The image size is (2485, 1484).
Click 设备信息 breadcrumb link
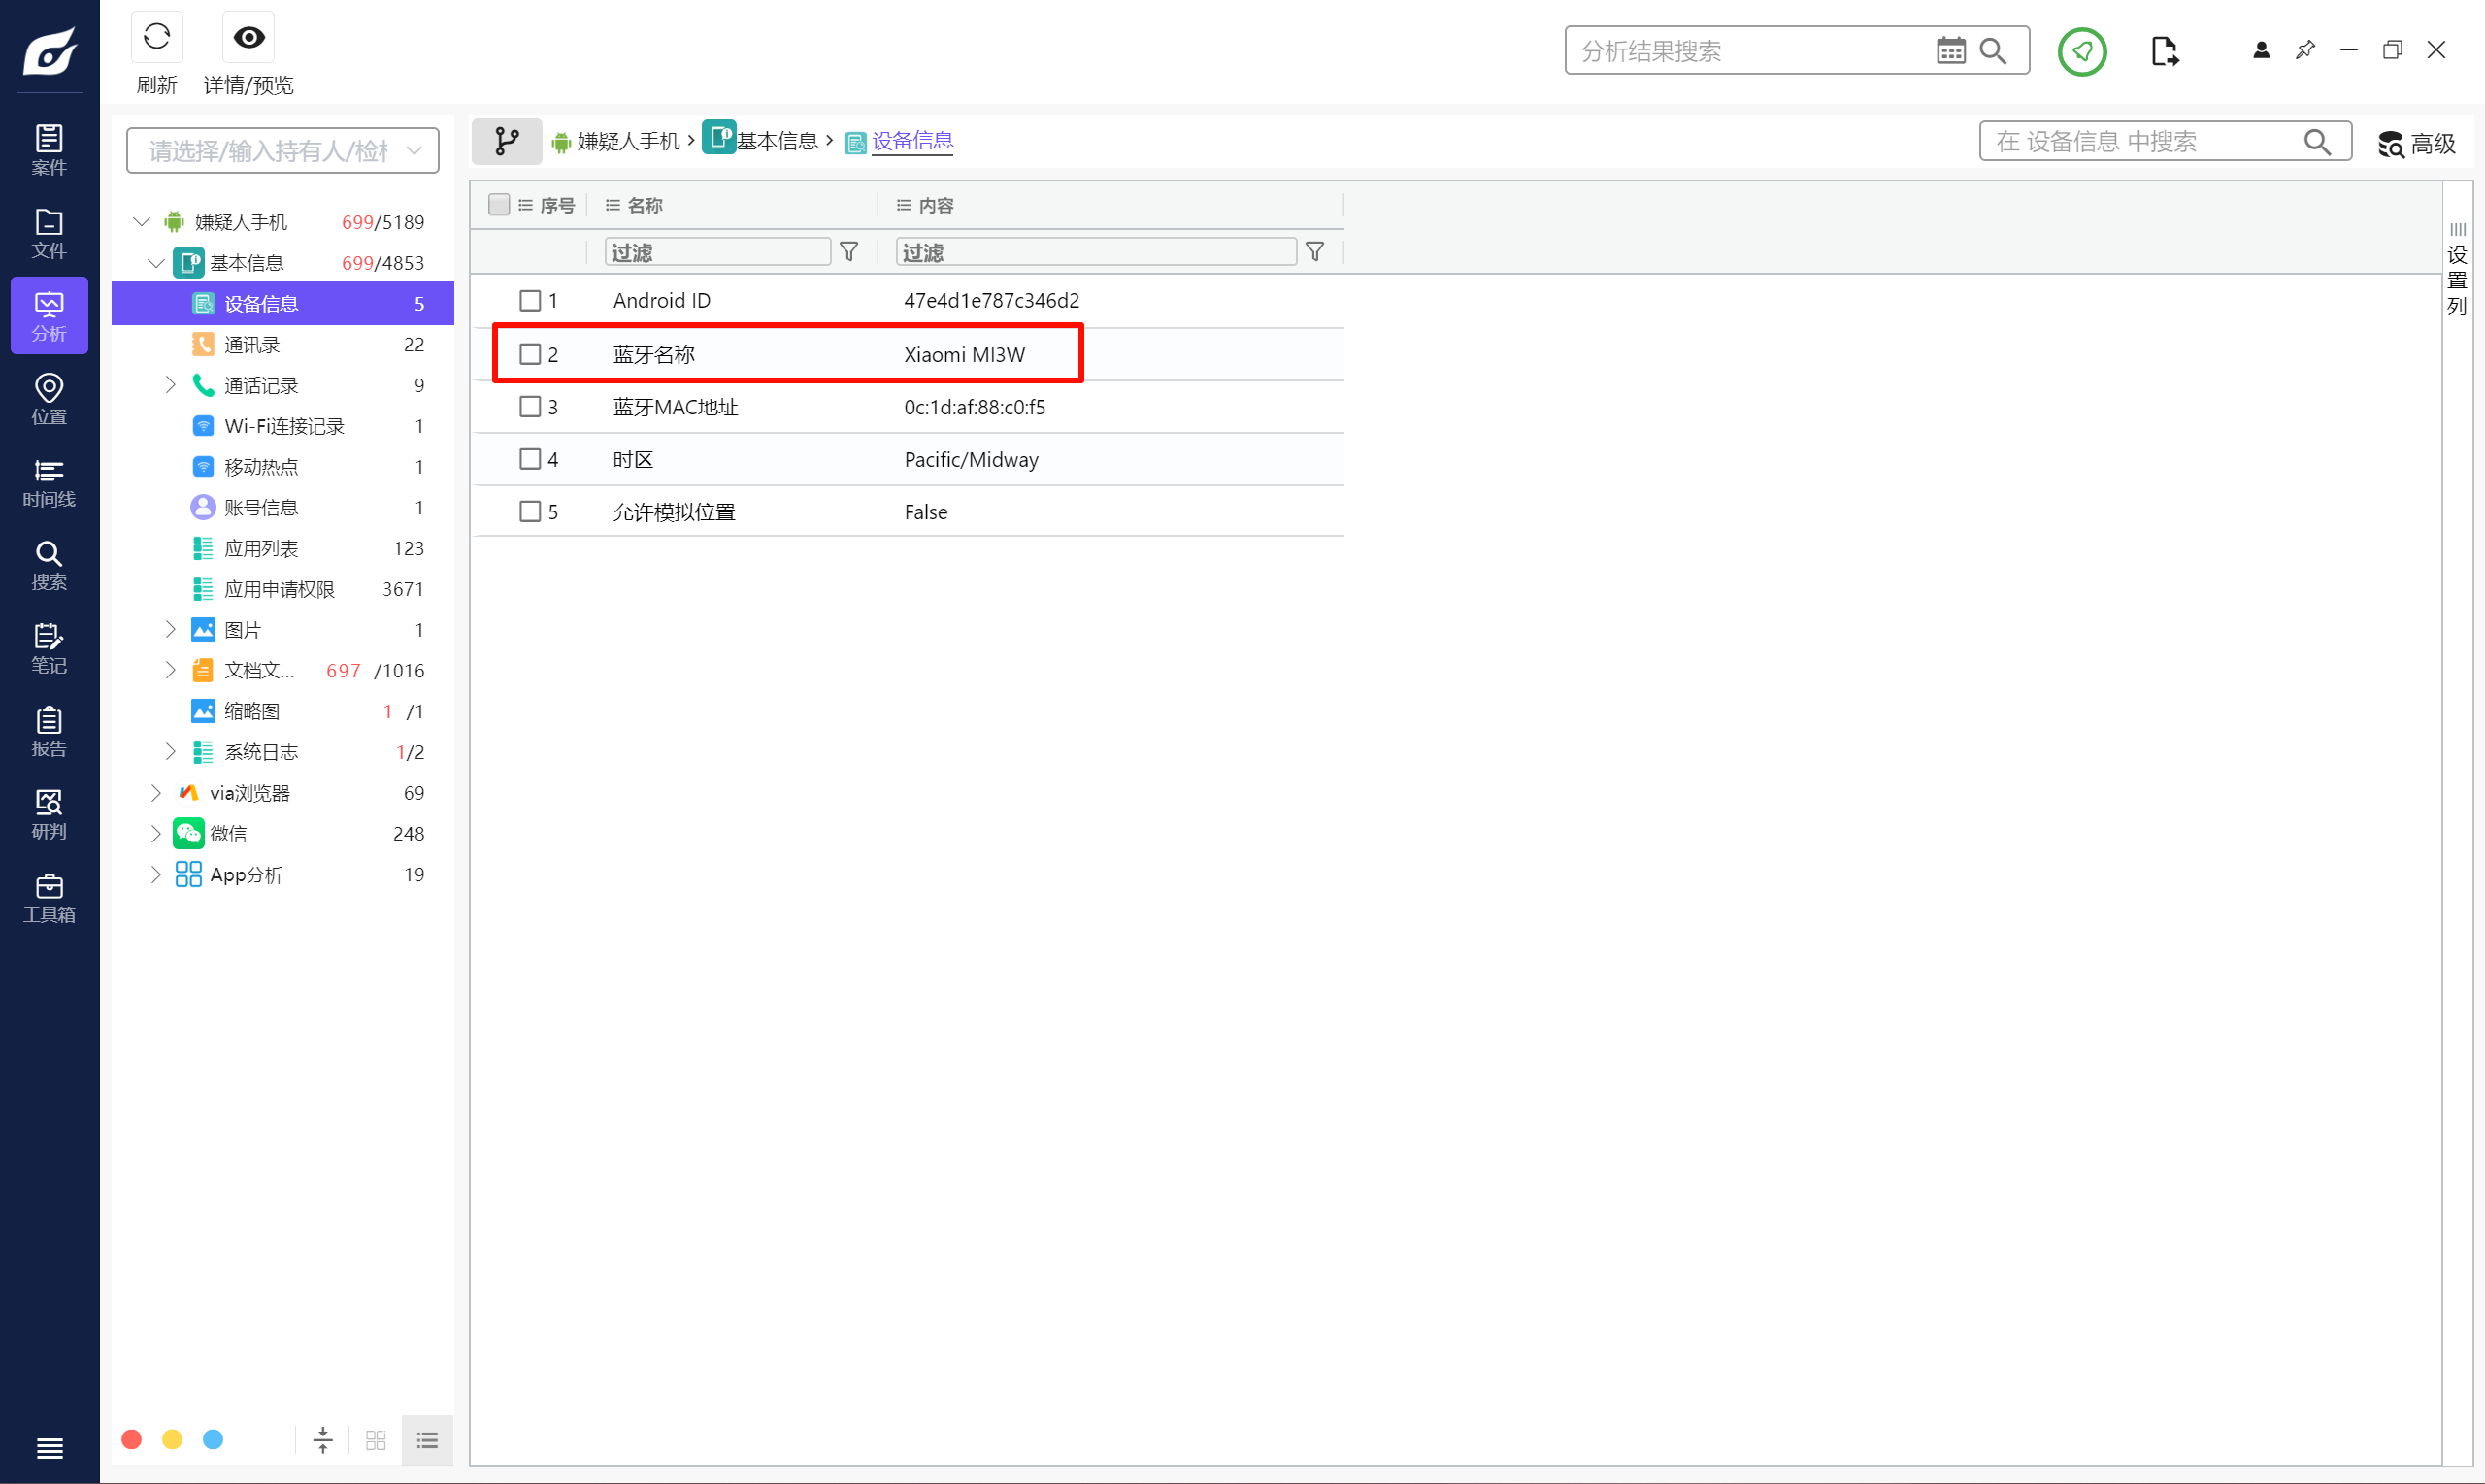tap(912, 141)
